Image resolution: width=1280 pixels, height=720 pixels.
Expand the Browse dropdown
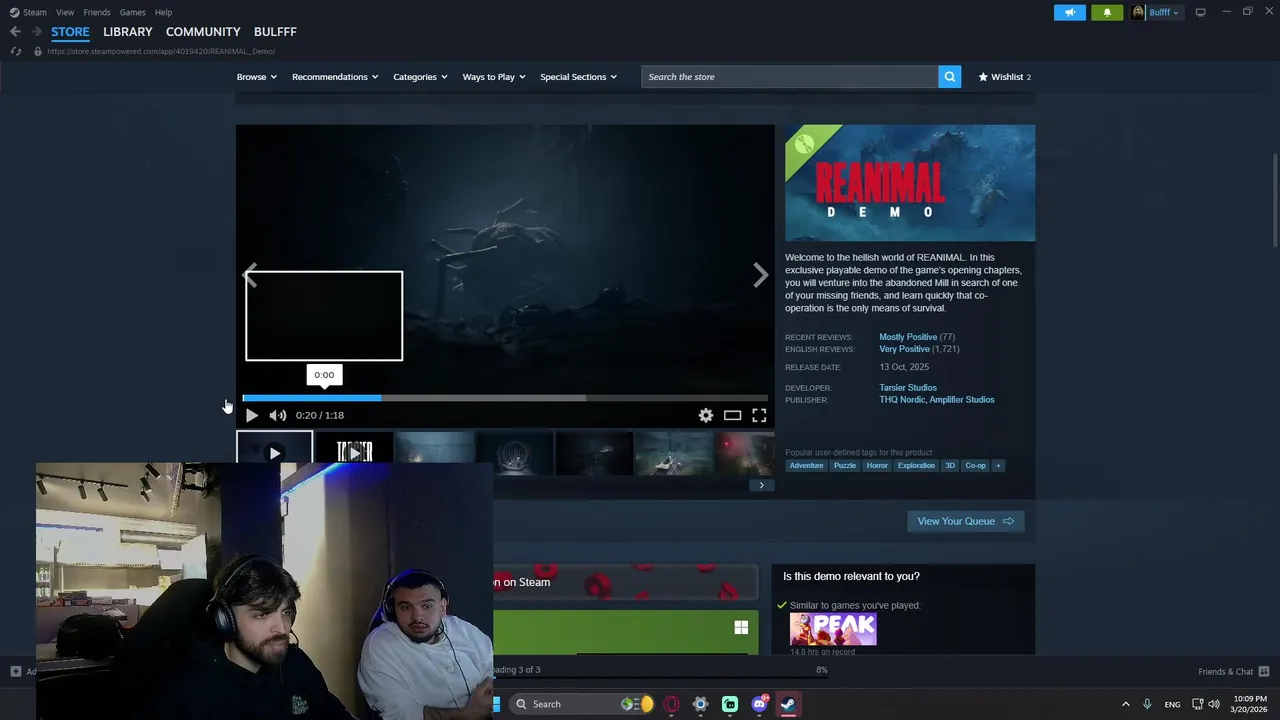pos(256,77)
